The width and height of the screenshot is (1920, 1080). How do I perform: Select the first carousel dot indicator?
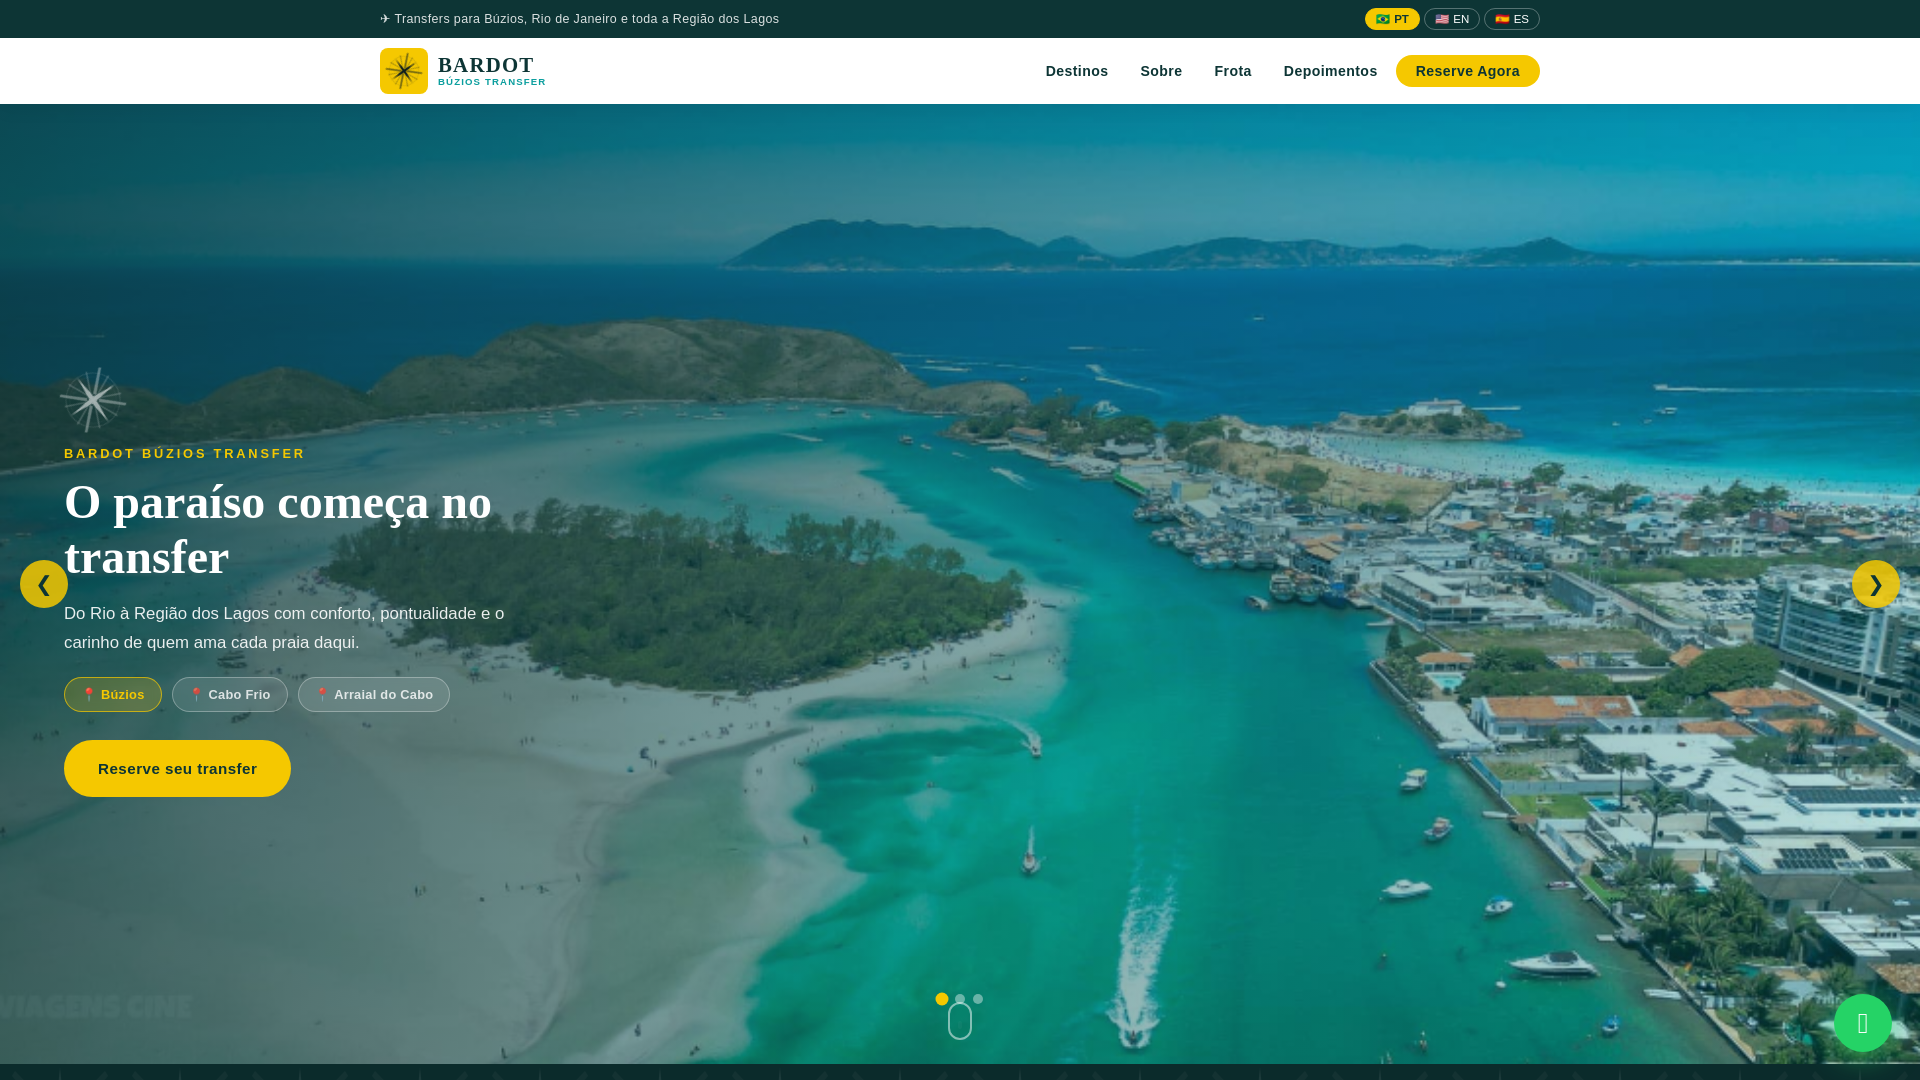point(942,999)
